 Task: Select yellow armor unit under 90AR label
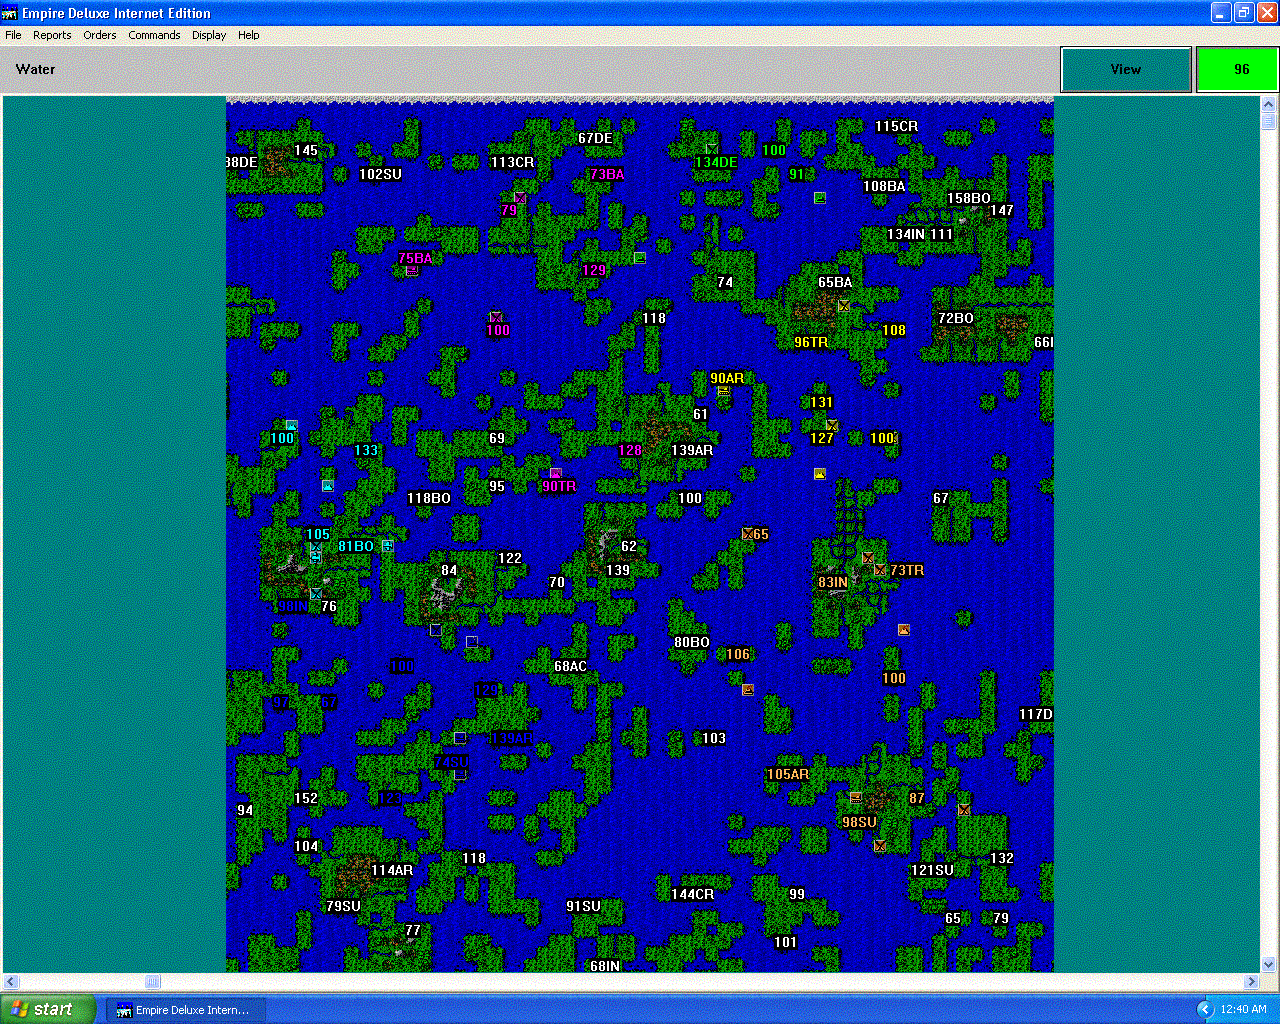point(723,391)
